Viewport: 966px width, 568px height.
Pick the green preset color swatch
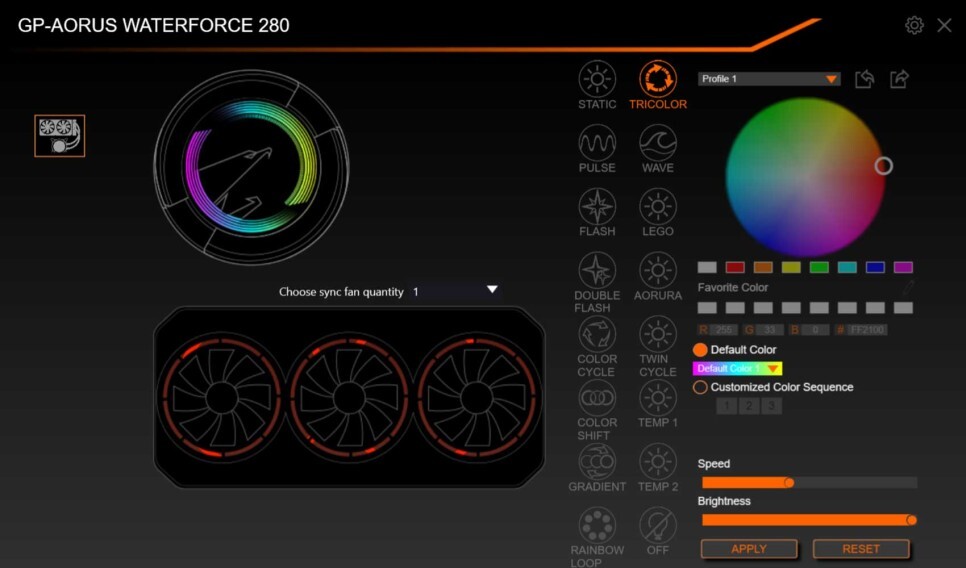819,267
